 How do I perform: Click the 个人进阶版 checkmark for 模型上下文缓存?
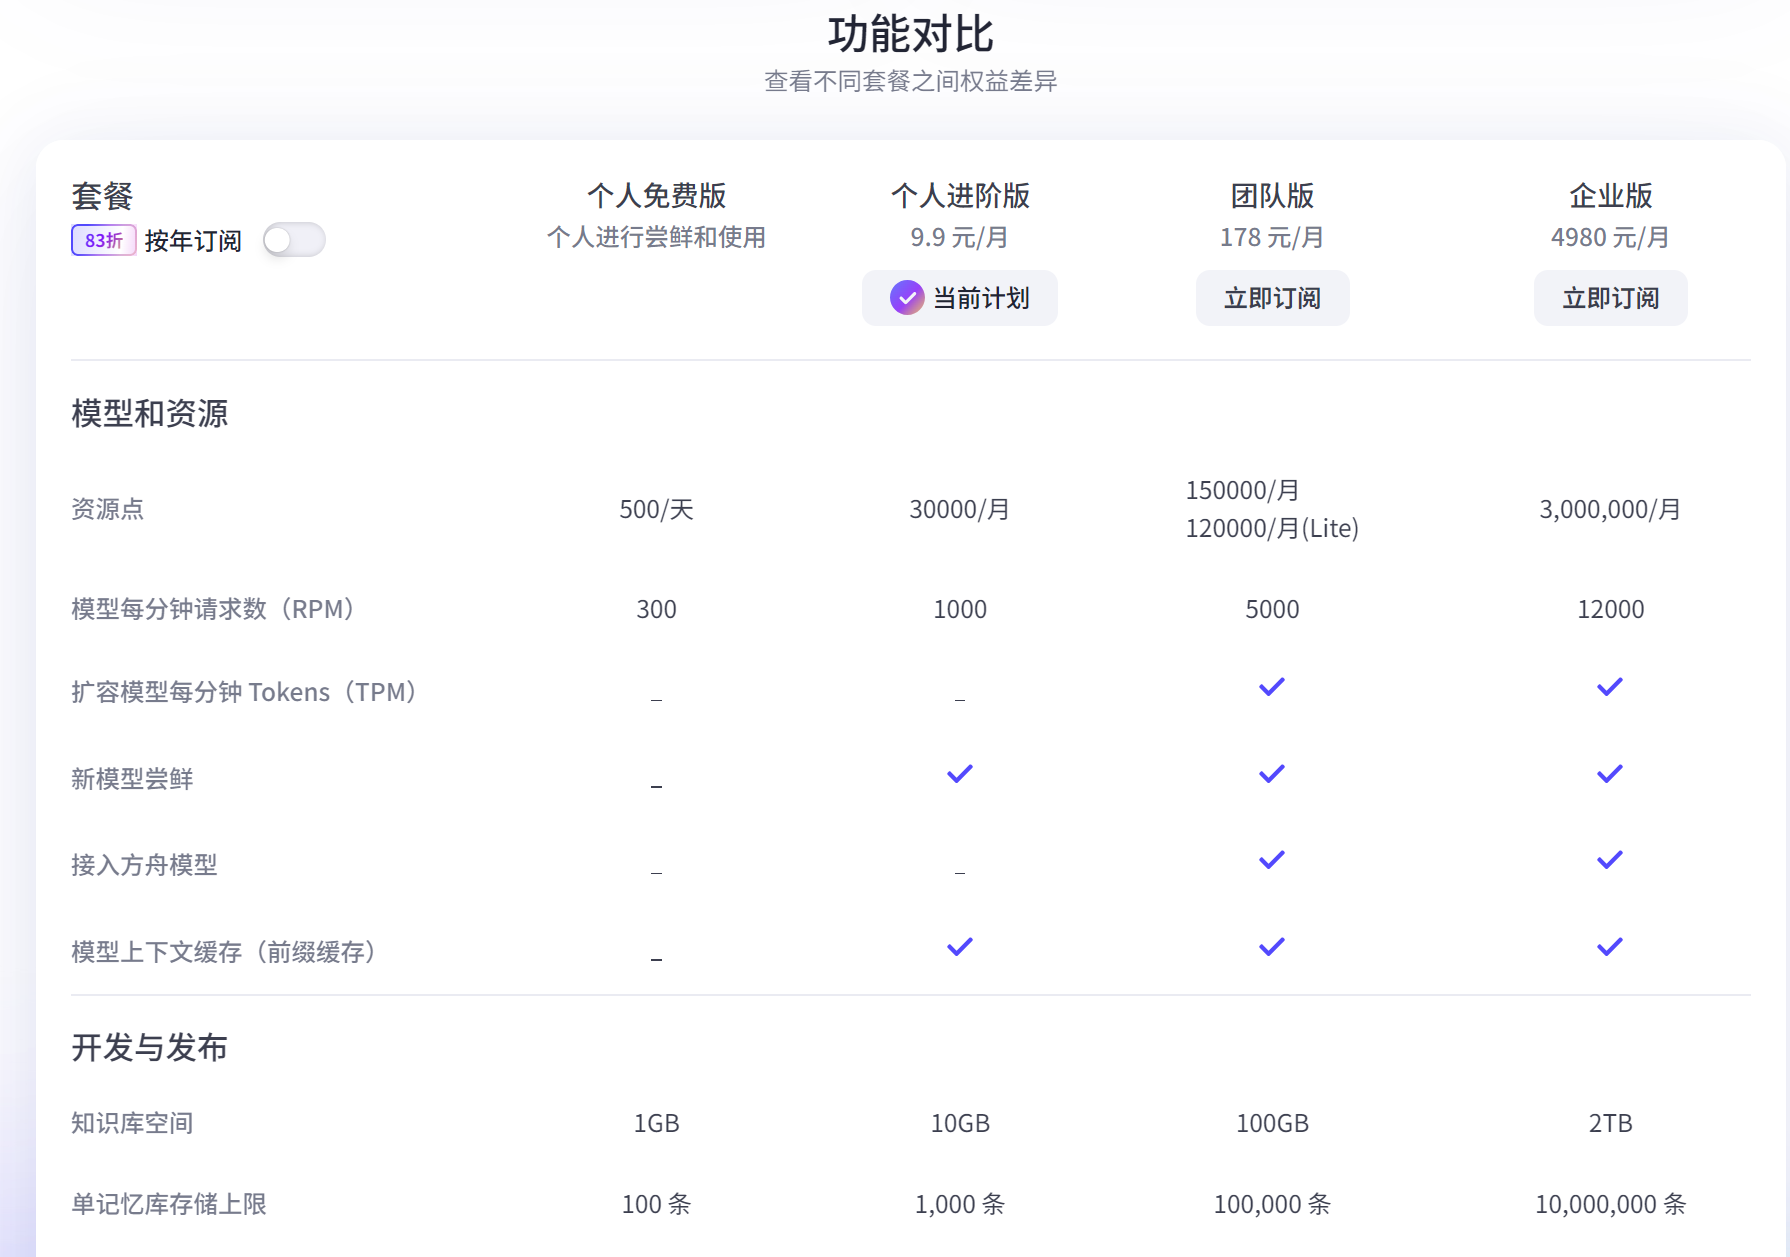[960, 947]
